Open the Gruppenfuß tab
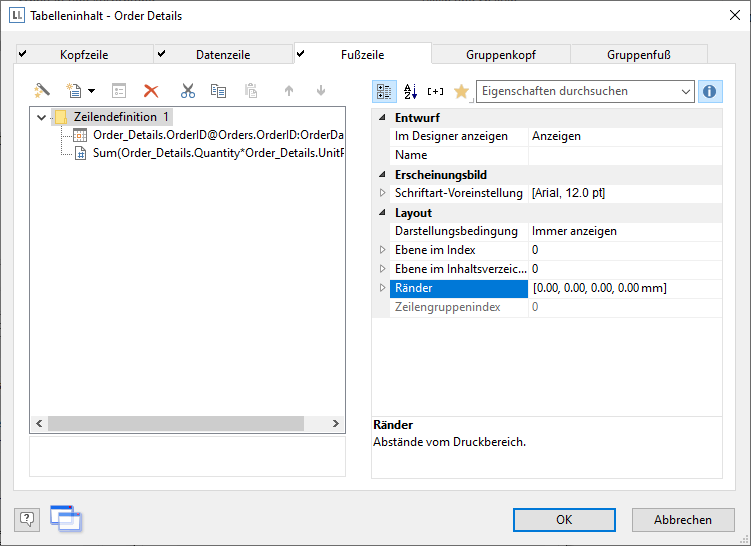 coord(638,55)
